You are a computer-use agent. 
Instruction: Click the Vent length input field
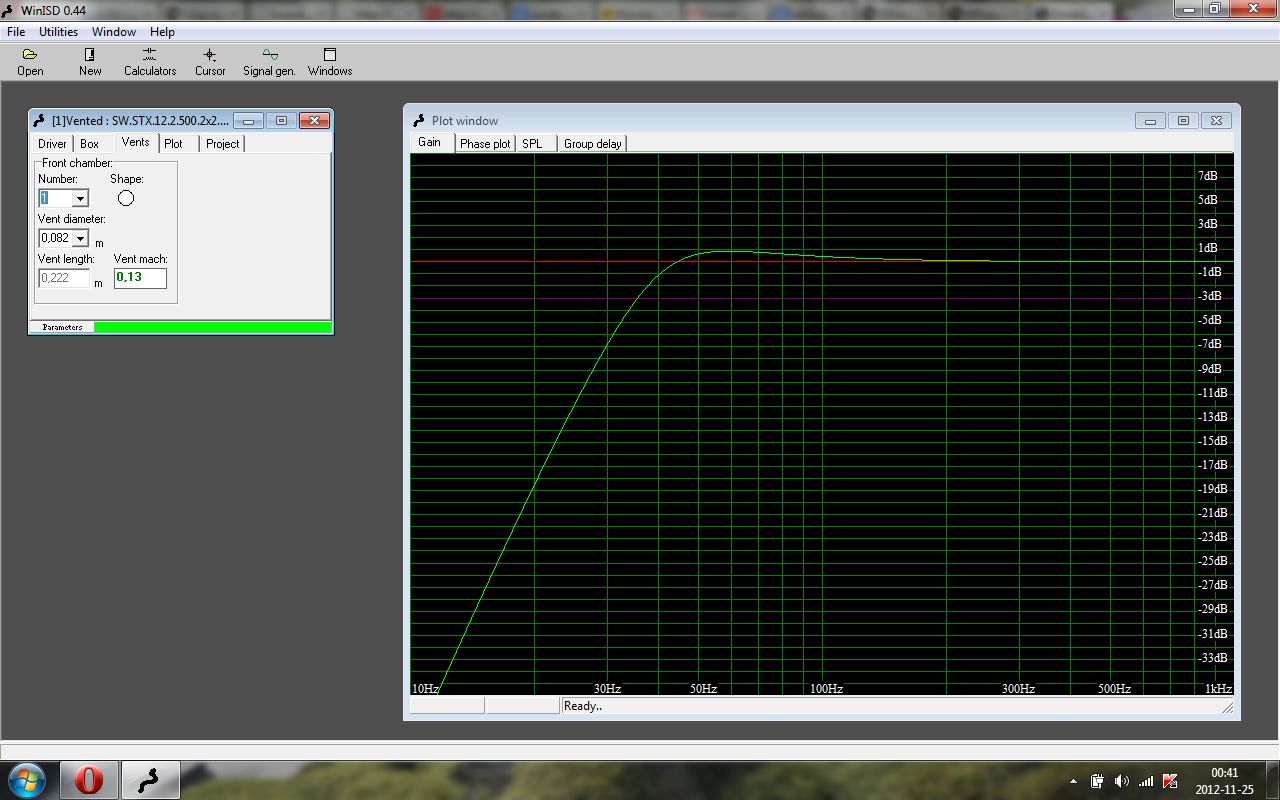tap(64, 278)
